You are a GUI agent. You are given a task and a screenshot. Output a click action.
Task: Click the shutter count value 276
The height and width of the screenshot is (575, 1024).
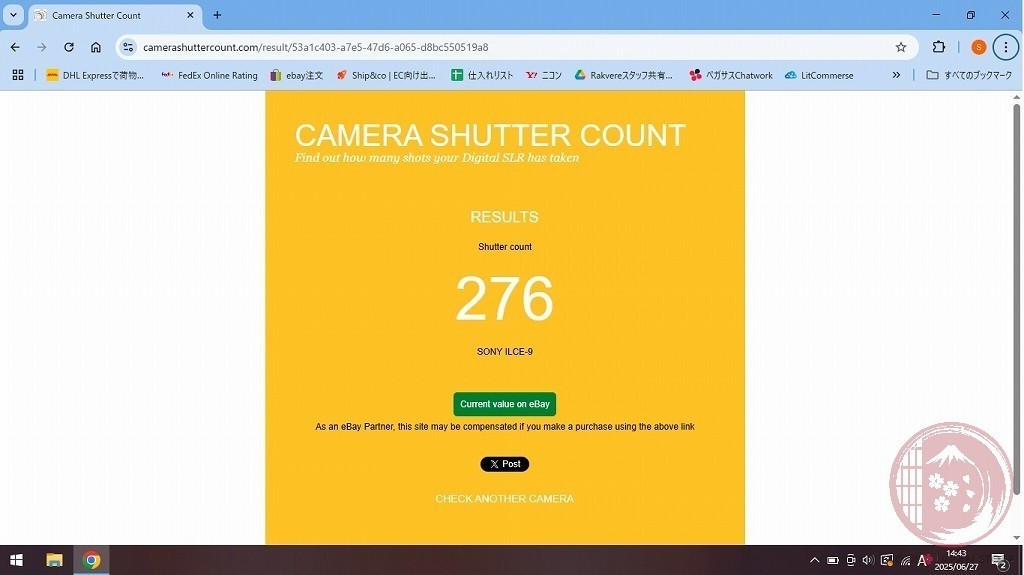pyautogui.click(x=504, y=299)
